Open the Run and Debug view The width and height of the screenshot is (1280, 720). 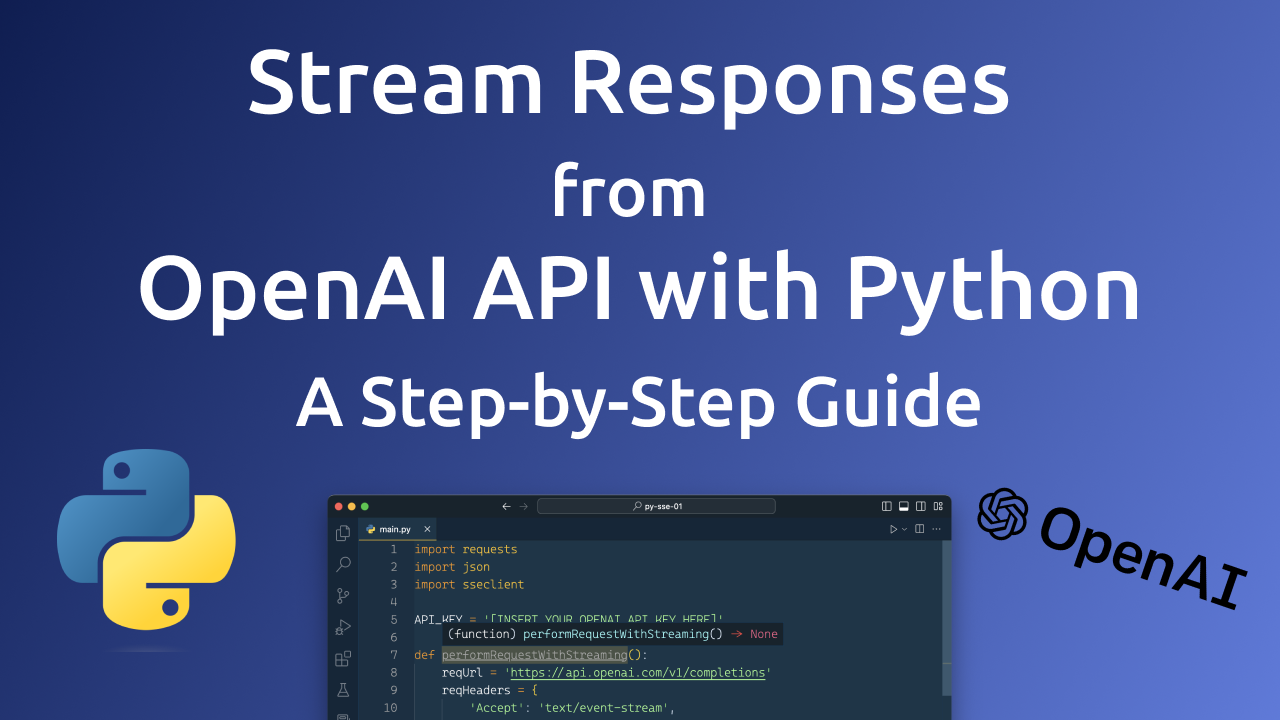(x=343, y=628)
